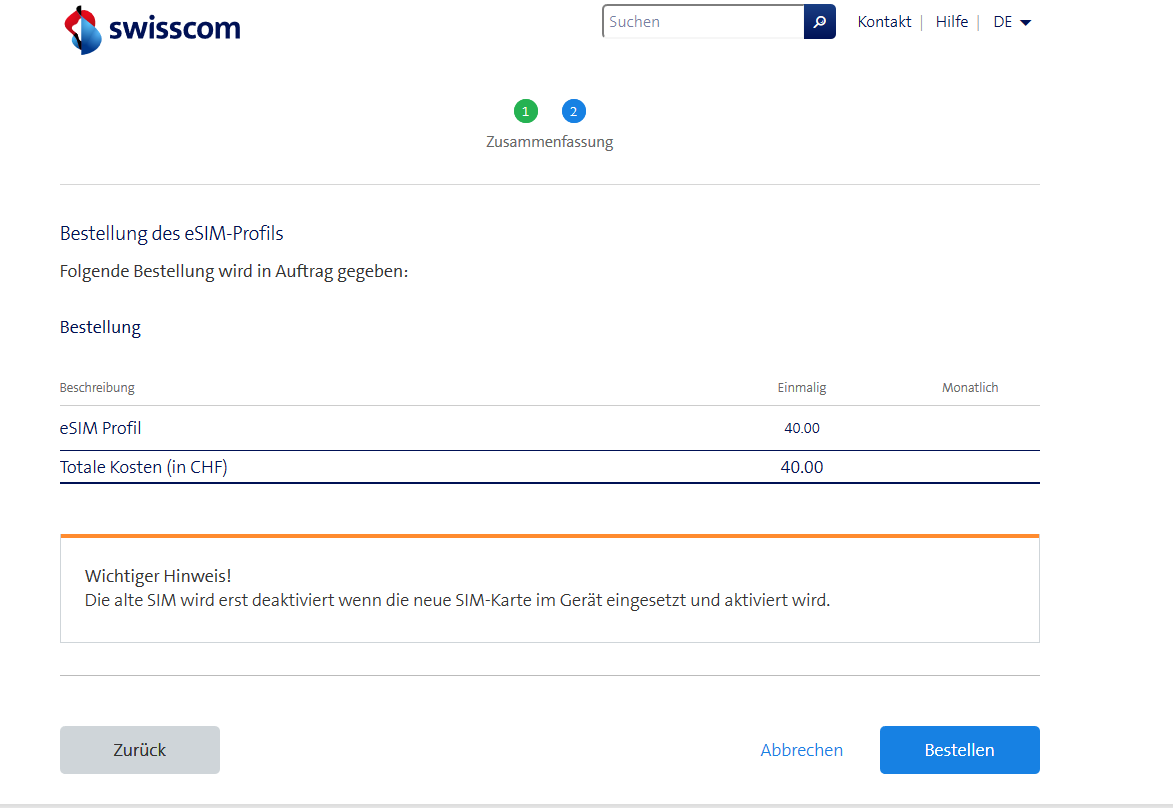Confirm order with Bestellen button
Screen dimensions: 1173x808
pos(959,750)
